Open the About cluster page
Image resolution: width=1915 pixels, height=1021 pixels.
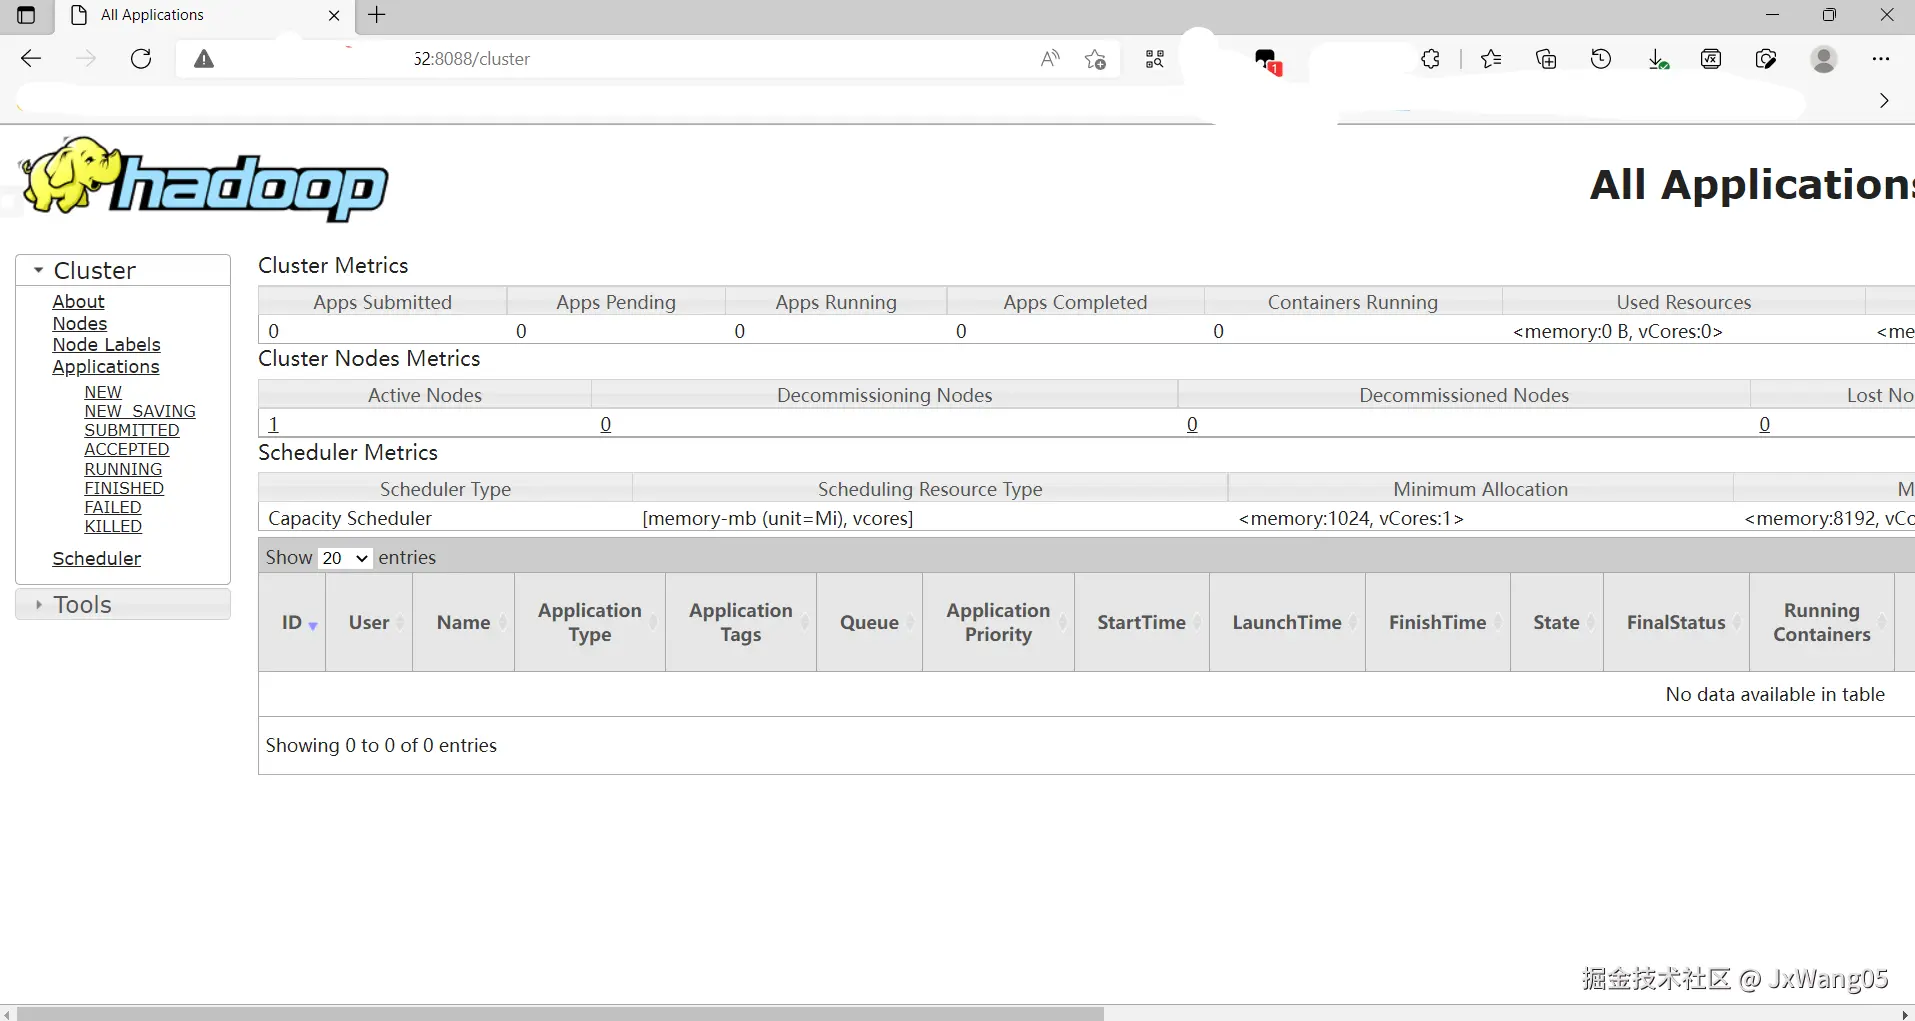(78, 302)
